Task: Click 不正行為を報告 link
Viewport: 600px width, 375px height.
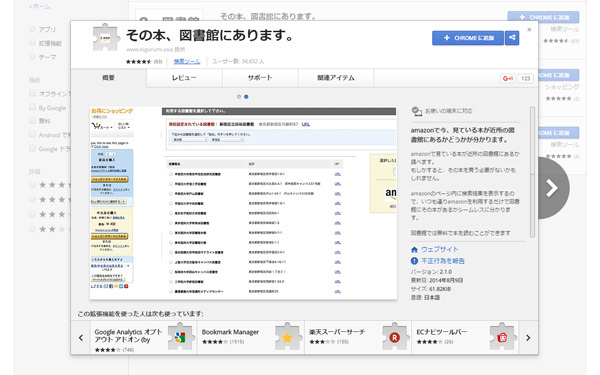Action: coord(443,261)
